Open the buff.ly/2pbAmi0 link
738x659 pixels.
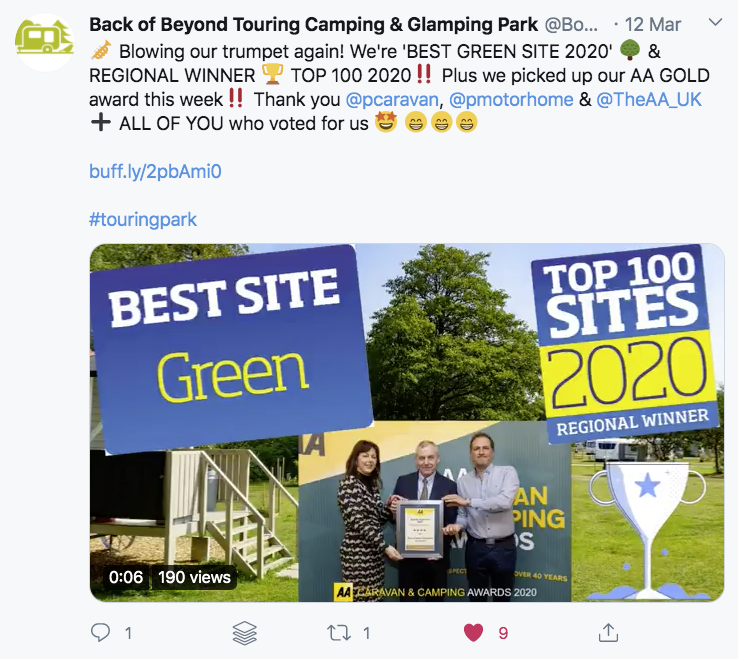click(155, 171)
